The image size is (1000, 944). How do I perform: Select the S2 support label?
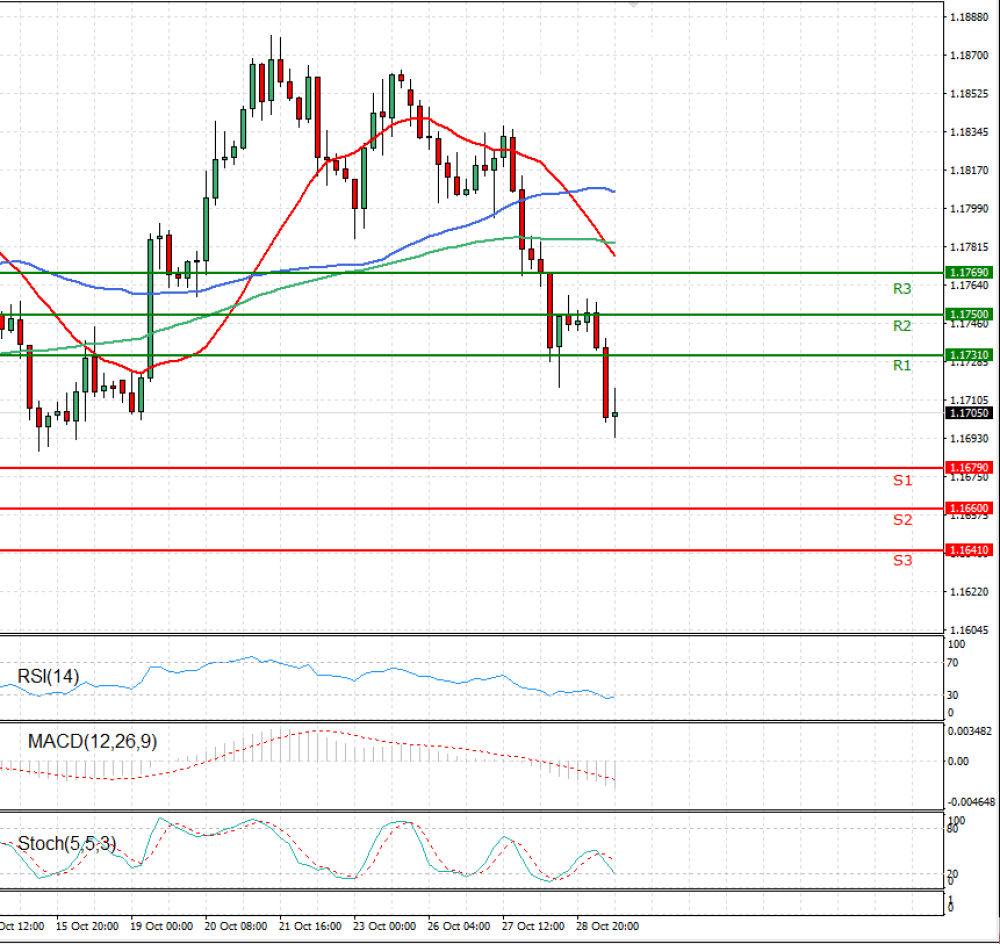902,520
